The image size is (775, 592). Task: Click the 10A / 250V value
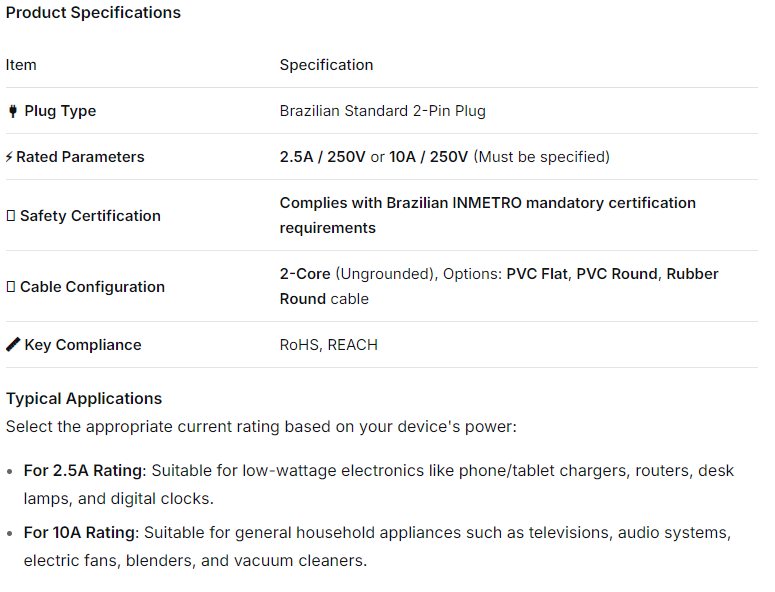[429, 157]
